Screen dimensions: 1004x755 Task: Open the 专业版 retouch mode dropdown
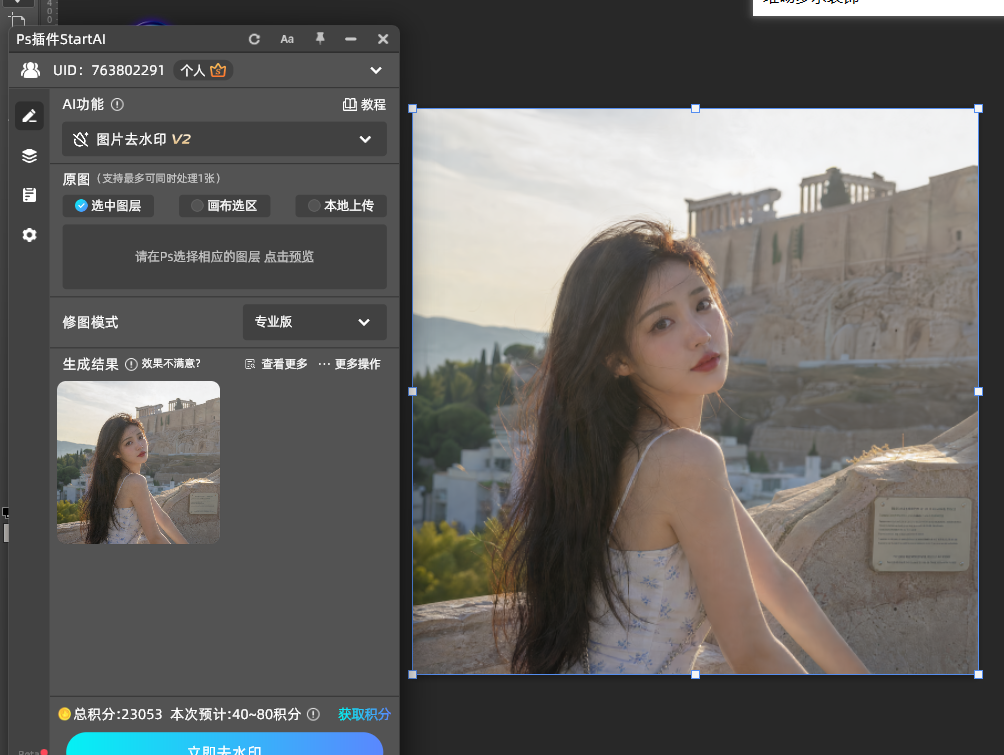pyautogui.click(x=314, y=322)
